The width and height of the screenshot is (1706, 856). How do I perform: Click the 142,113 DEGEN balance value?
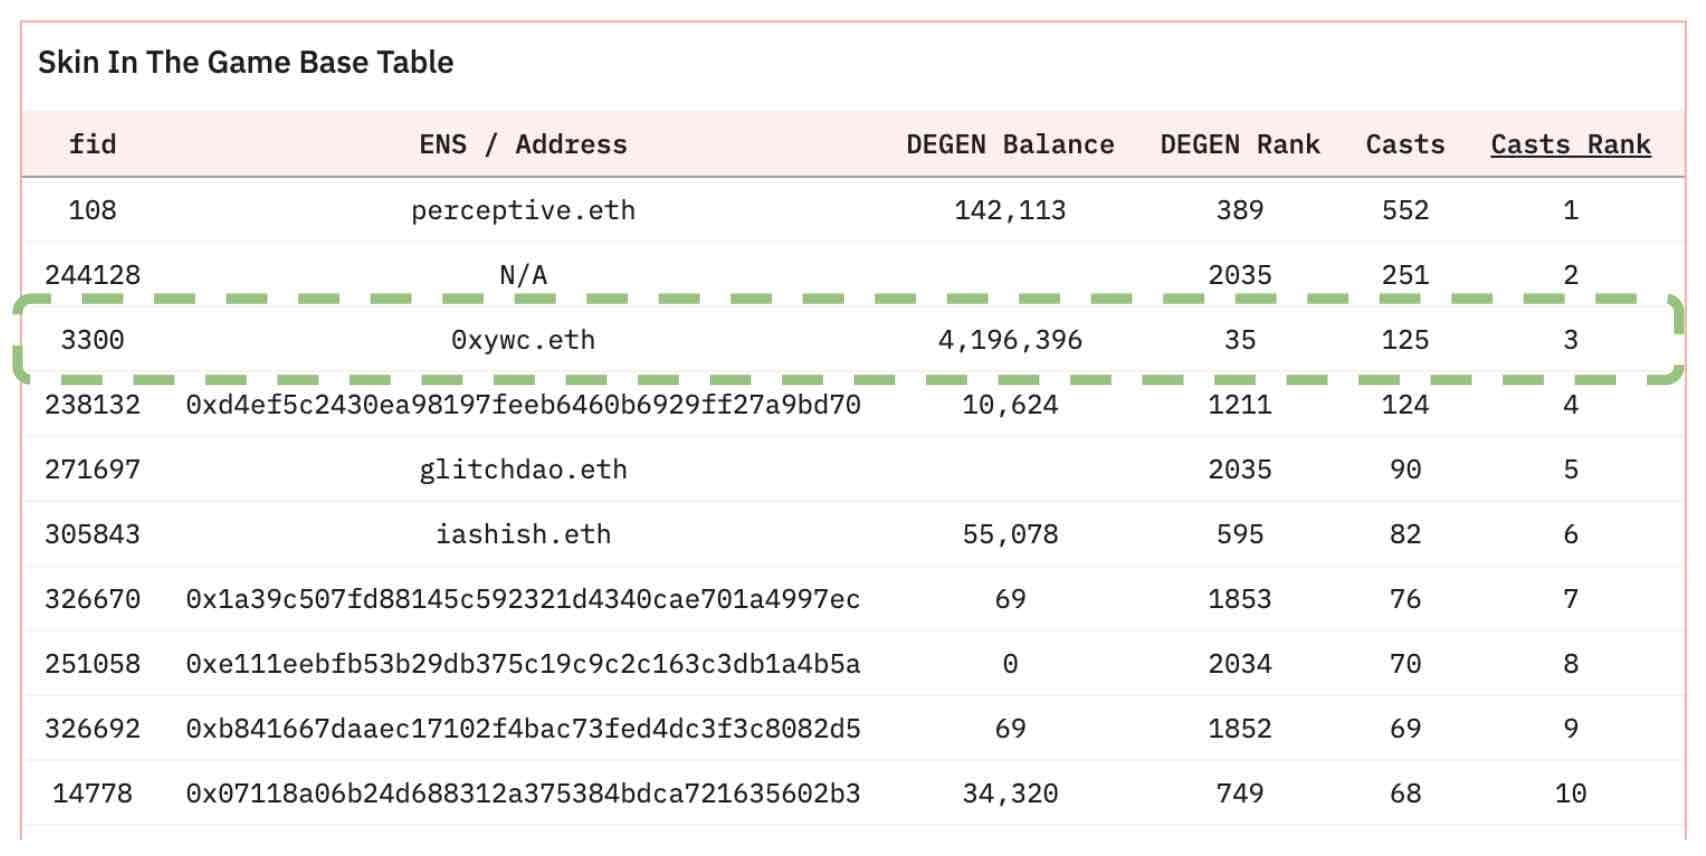1009,211
